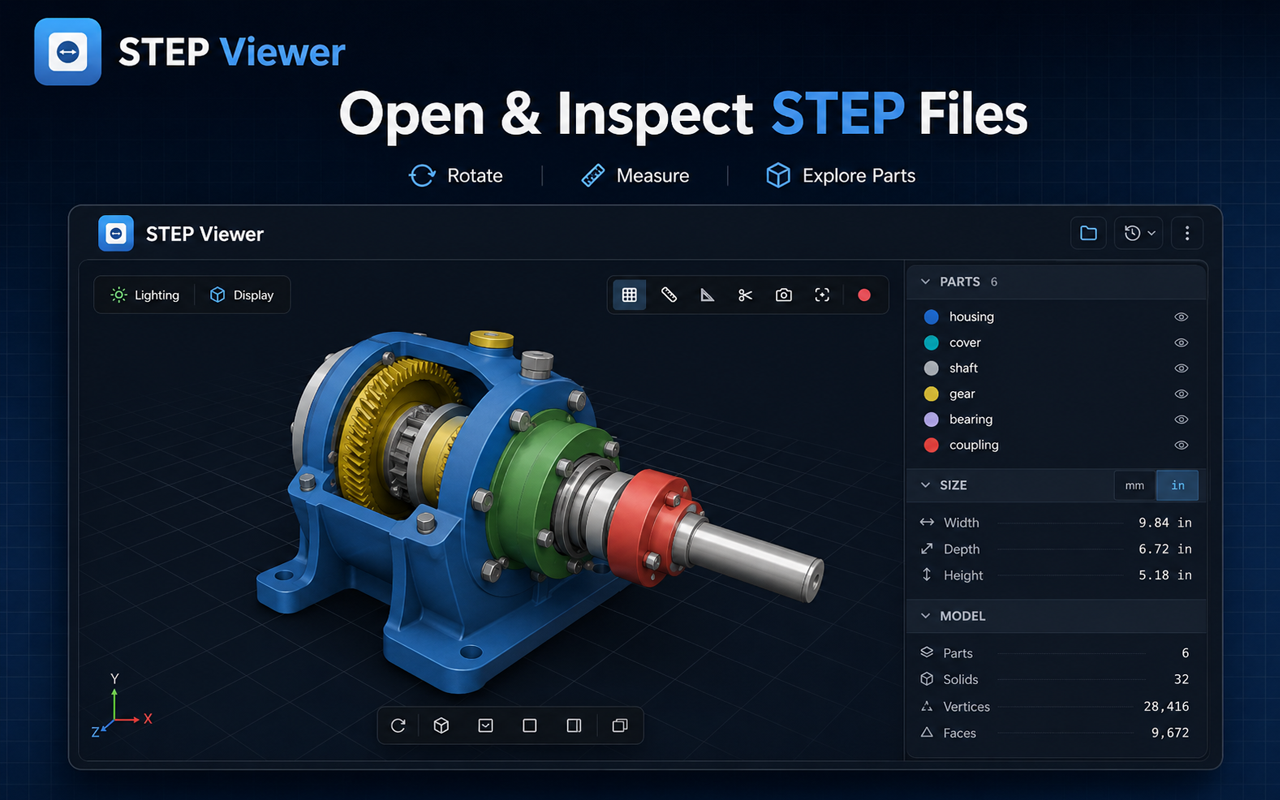Screen dimensions: 1280x800
Task: Select the shaft part row
Action: pos(1056,368)
